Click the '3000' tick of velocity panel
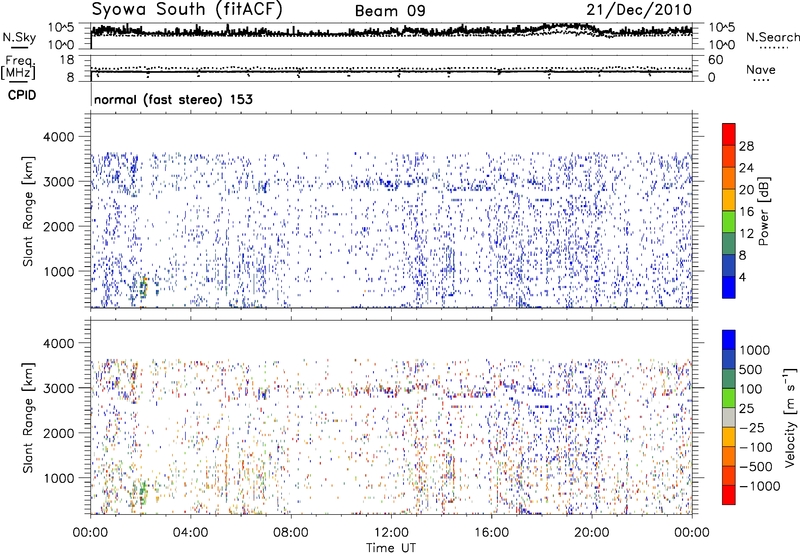This screenshot has height=554, width=800. [59, 388]
